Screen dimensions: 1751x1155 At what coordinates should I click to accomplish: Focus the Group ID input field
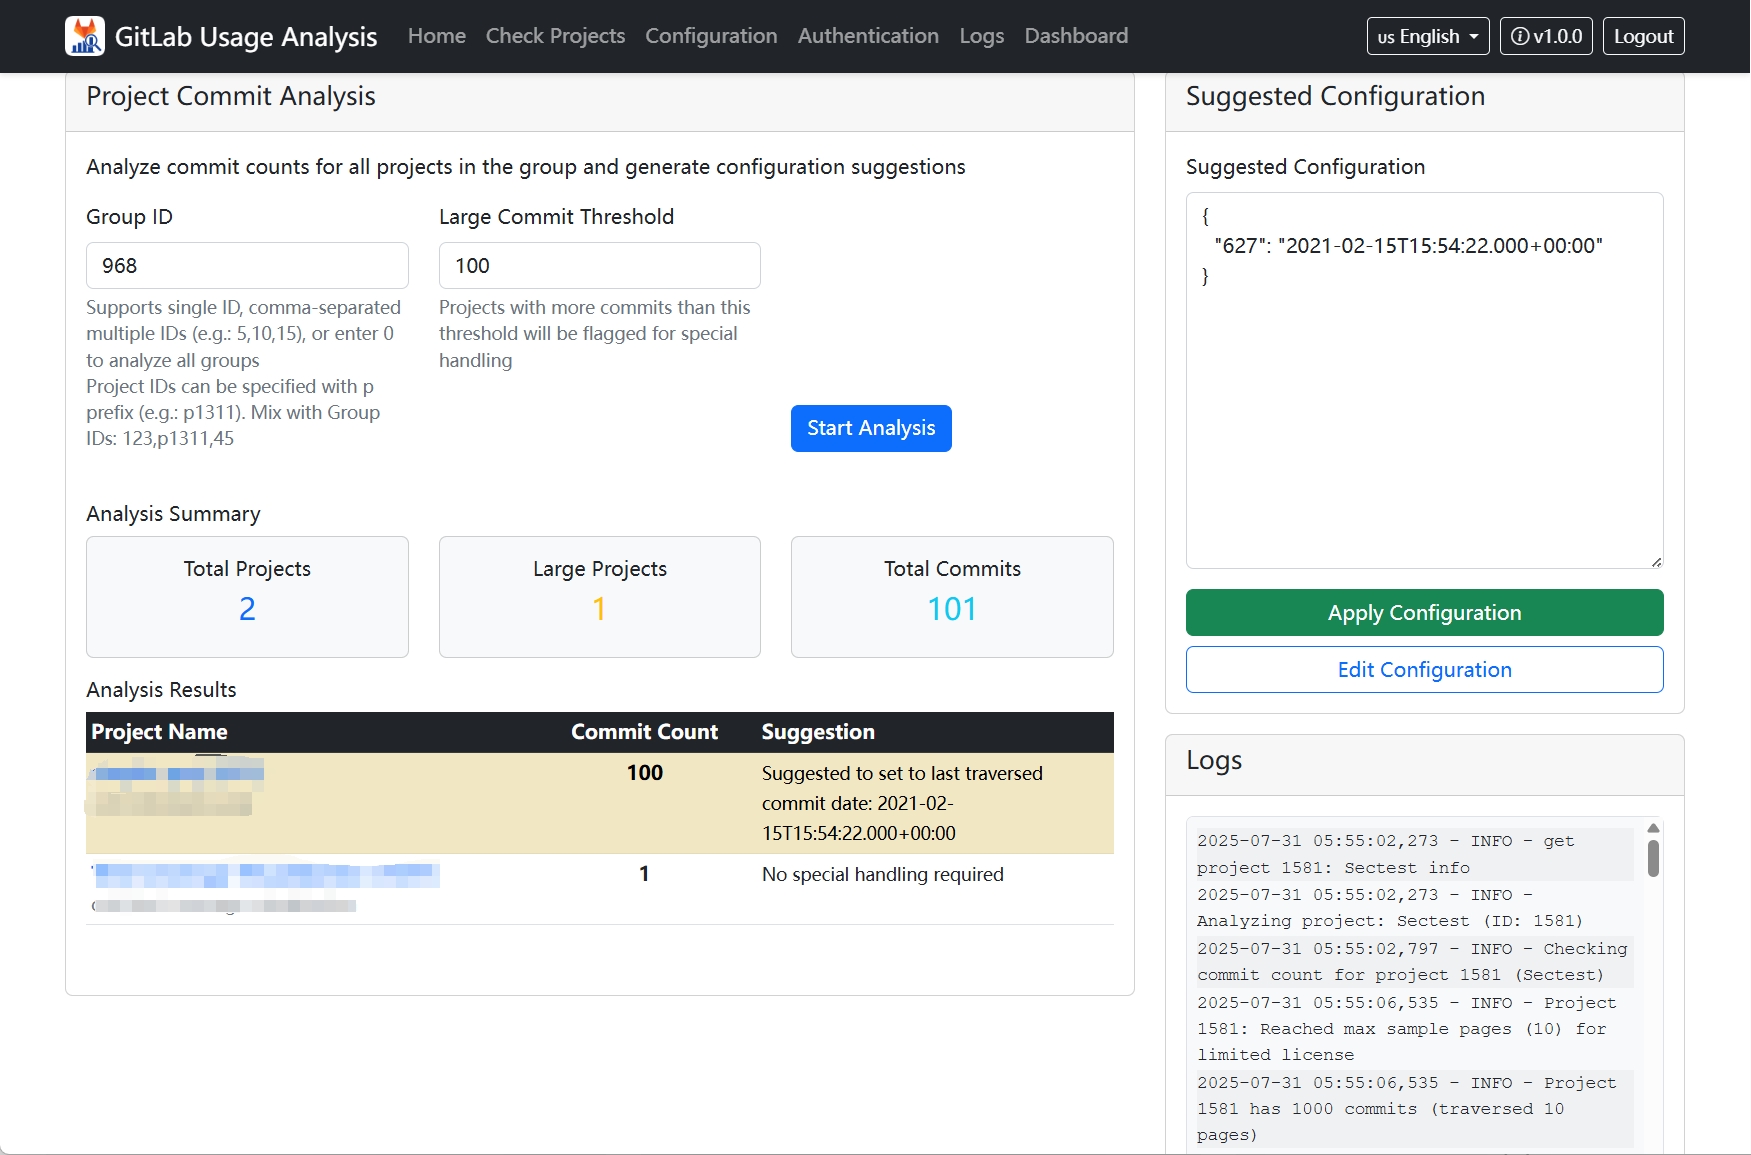pyautogui.click(x=247, y=265)
